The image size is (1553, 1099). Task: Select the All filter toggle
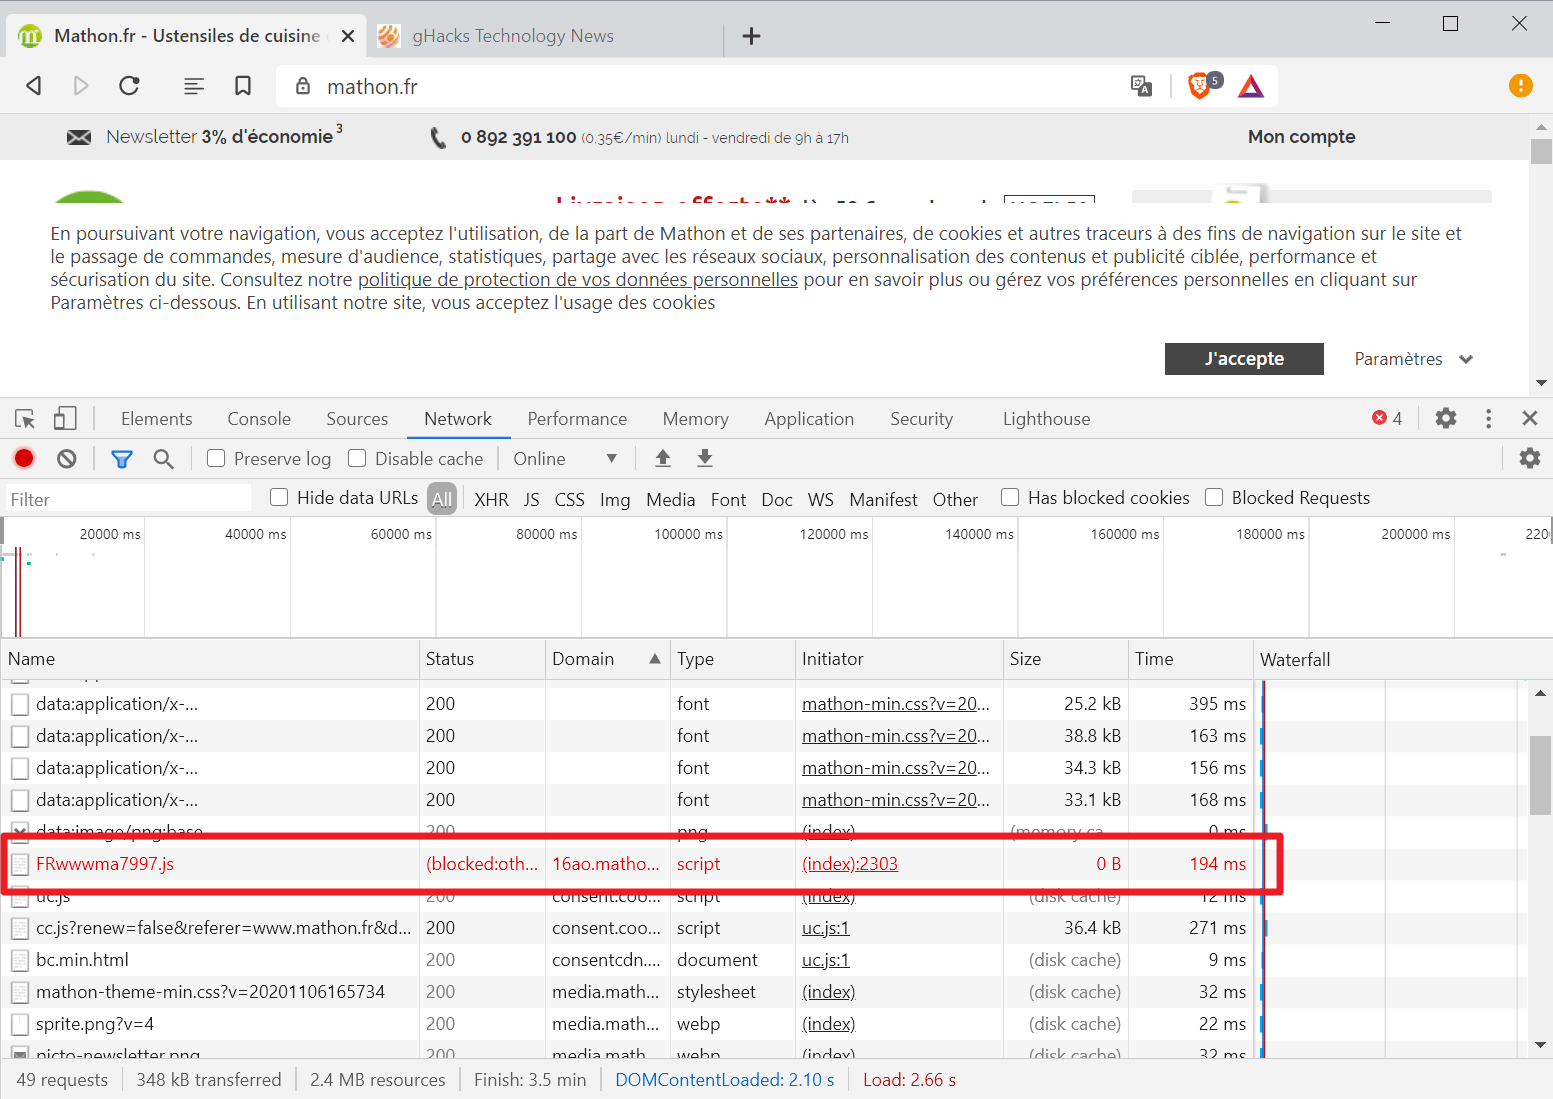(442, 499)
